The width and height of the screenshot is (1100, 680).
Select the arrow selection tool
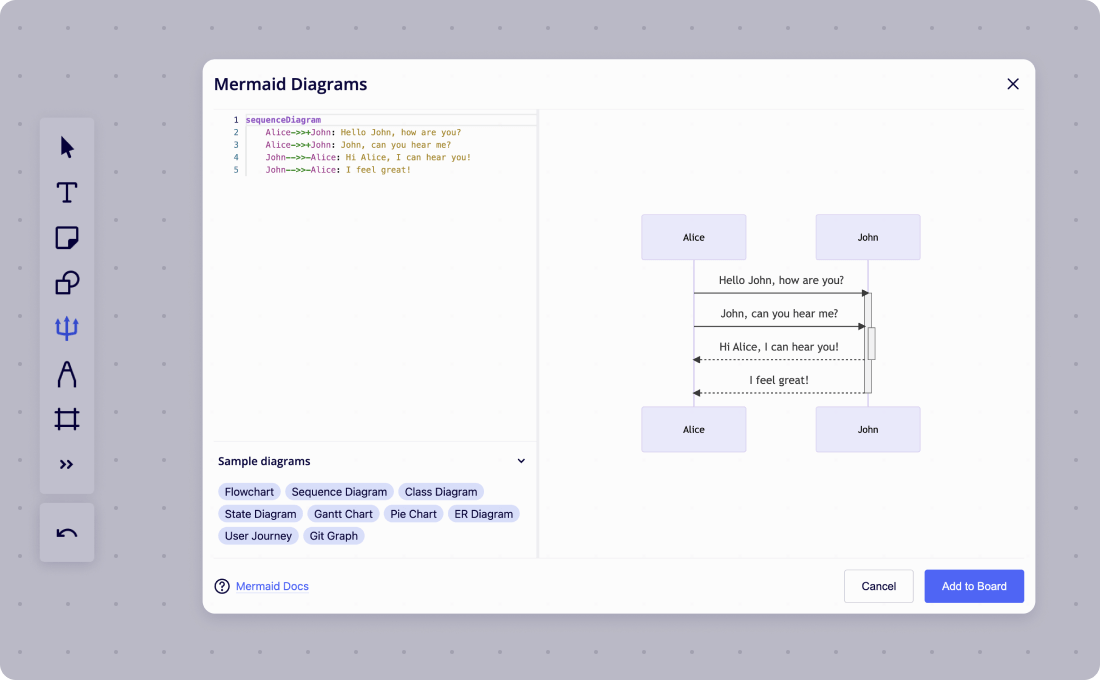click(x=66, y=147)
